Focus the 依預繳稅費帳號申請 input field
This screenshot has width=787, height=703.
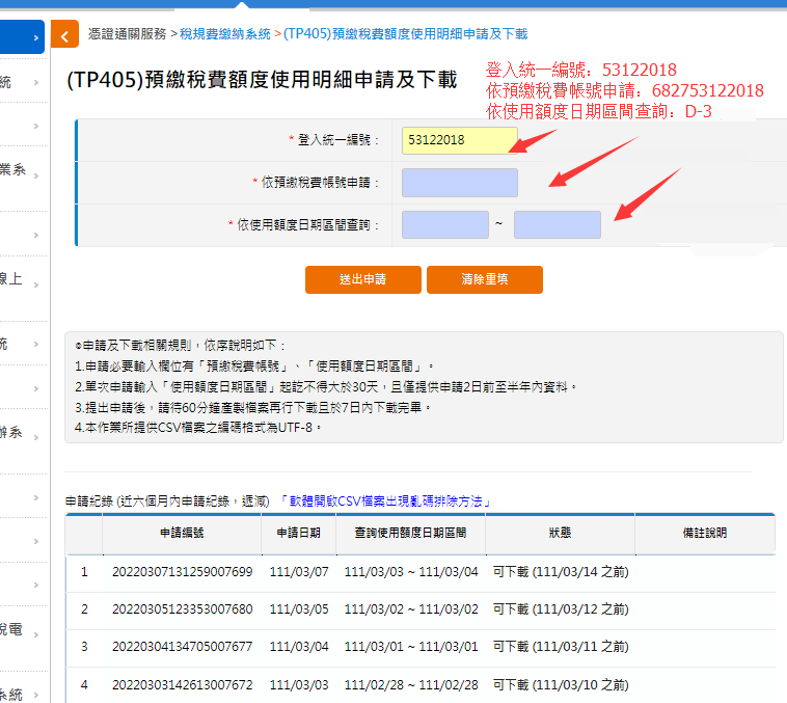point(459,183)
